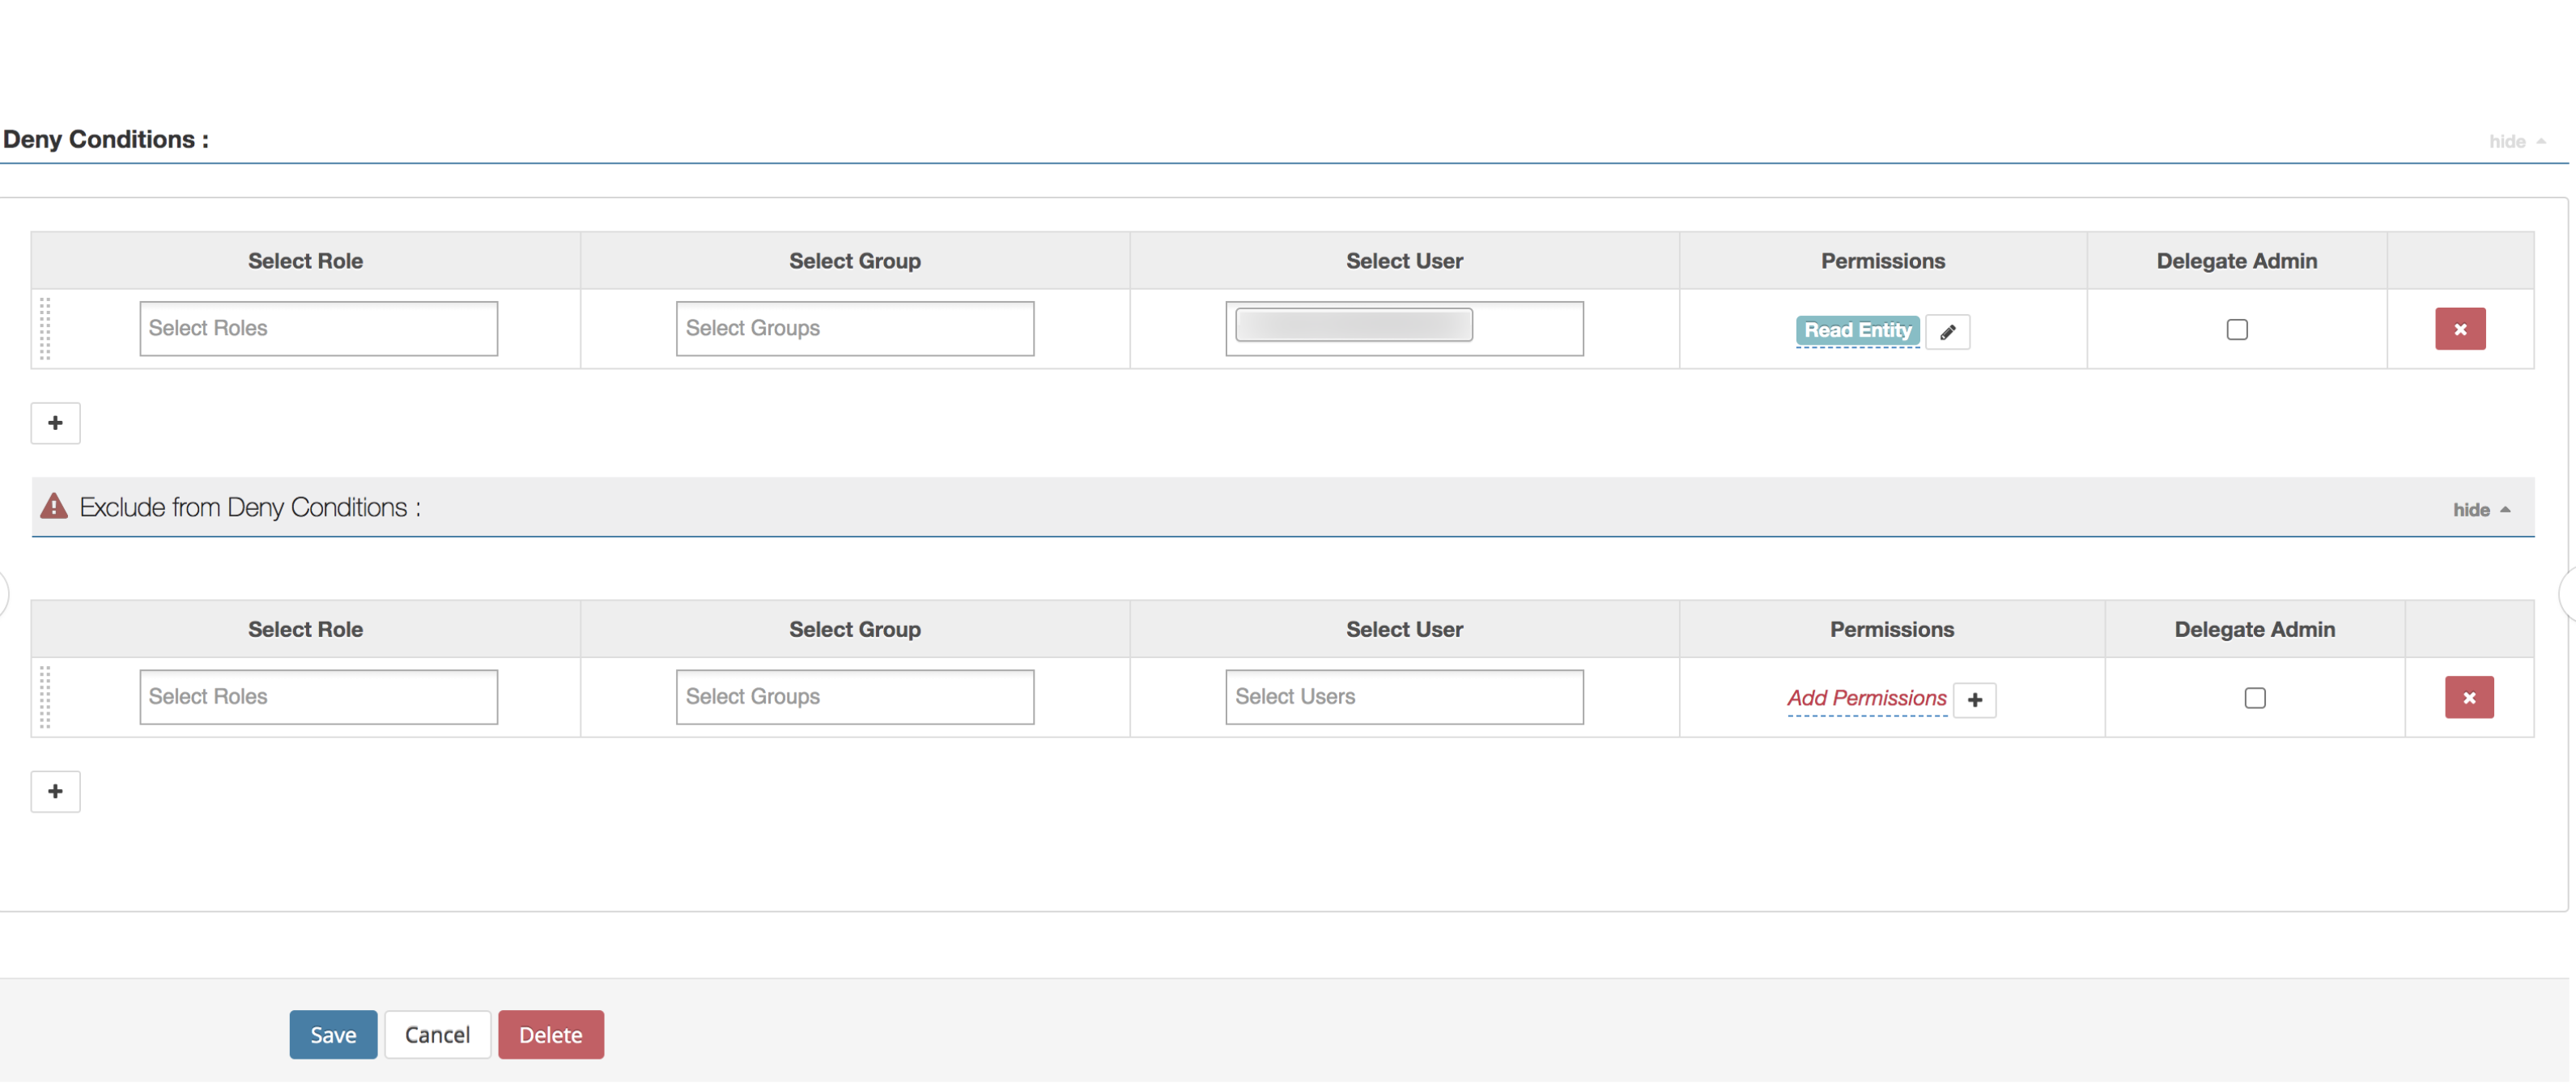The width and height of the screenshot is (2576, 1083).
Task: Add a new deny condition row
Action: [55, 423]
